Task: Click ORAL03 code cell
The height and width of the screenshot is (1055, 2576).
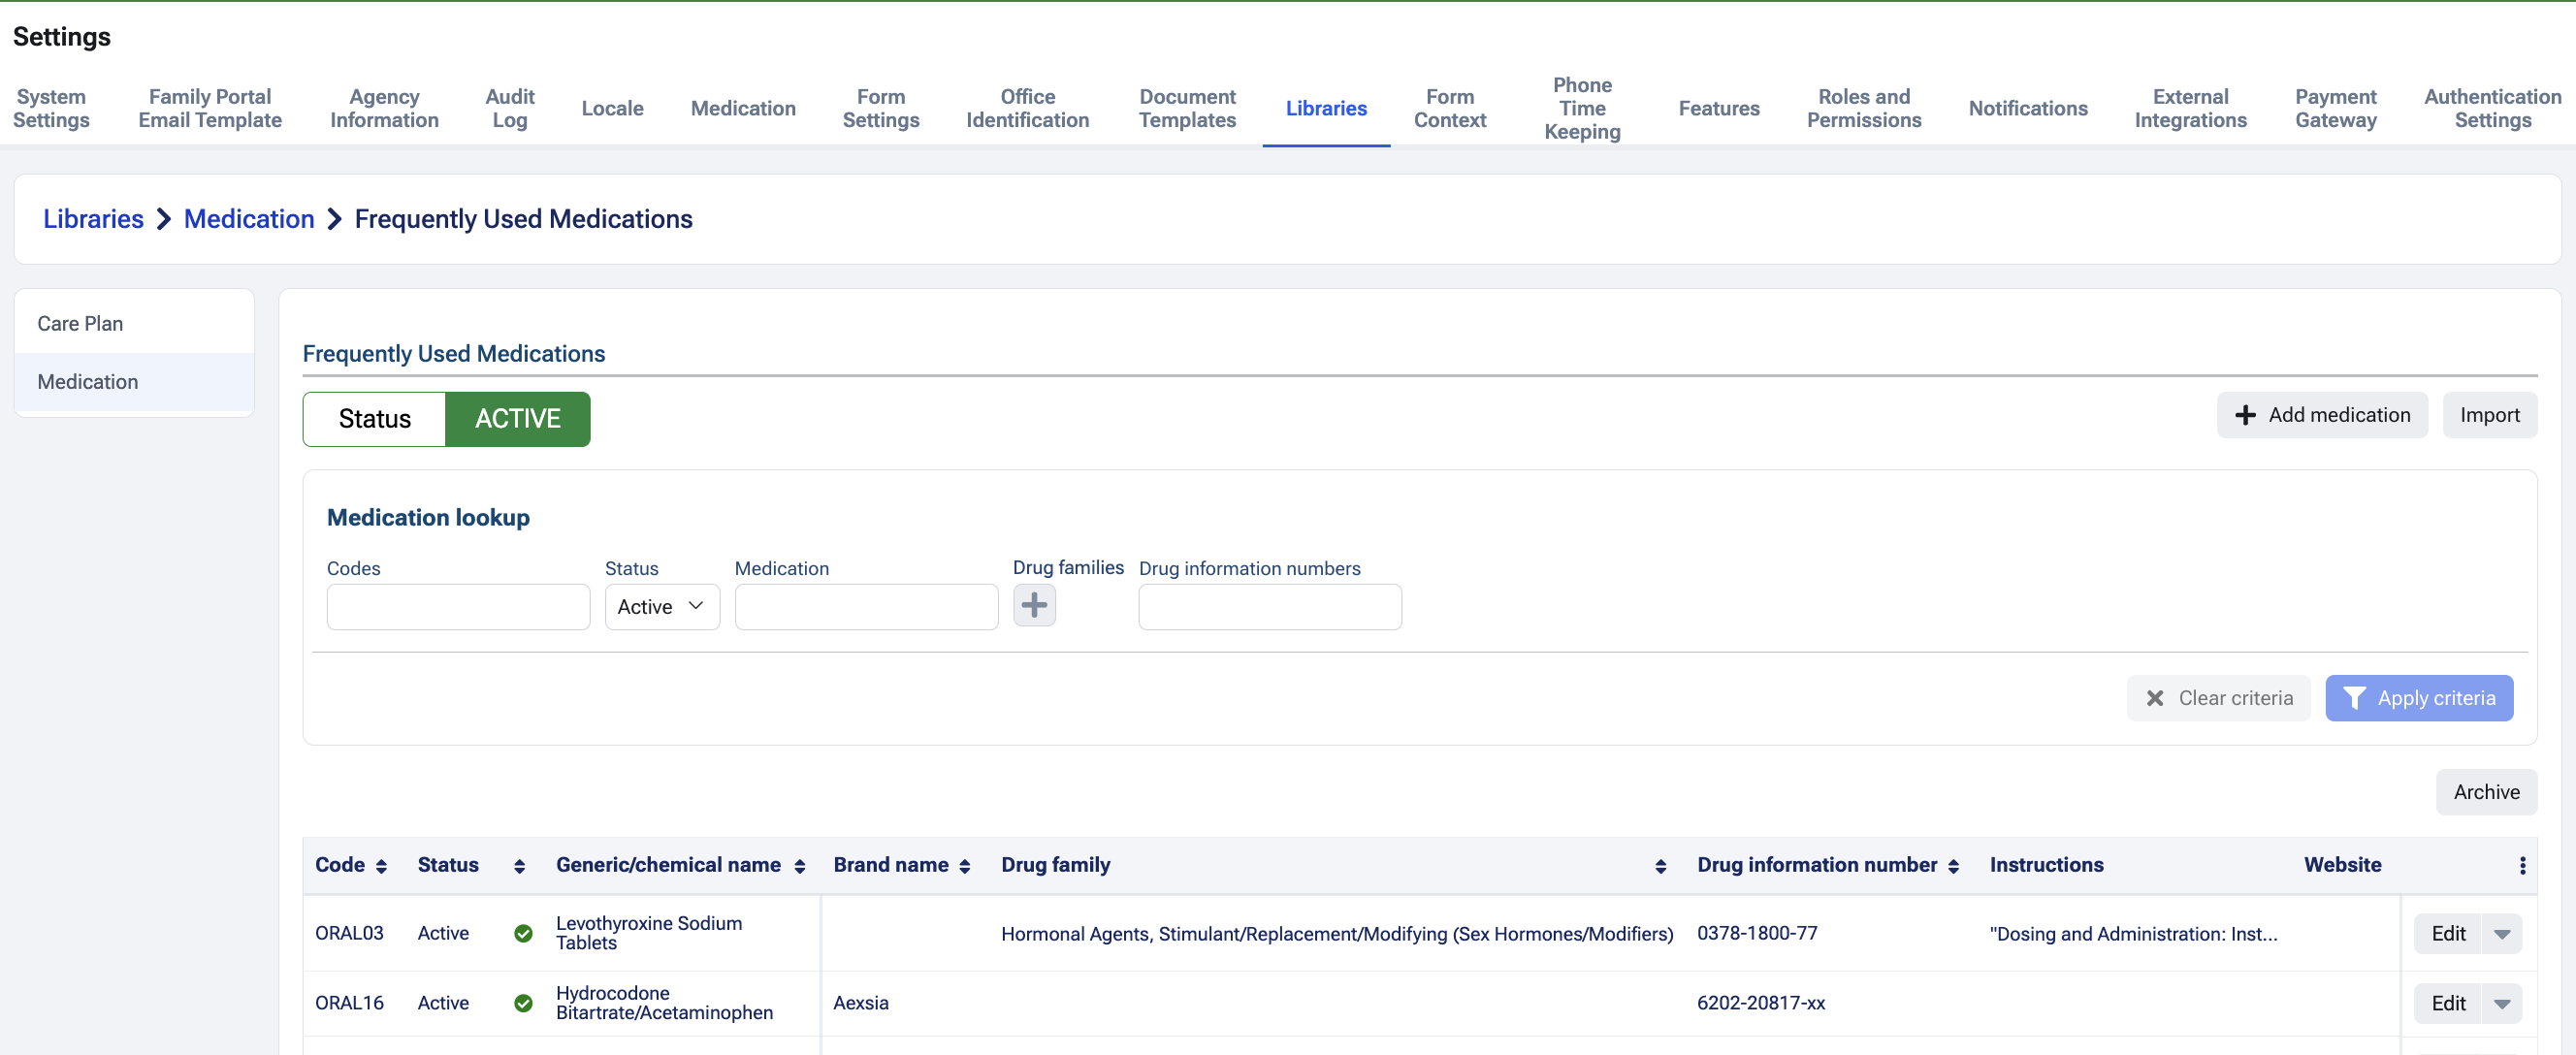Action: click(349, 933)
